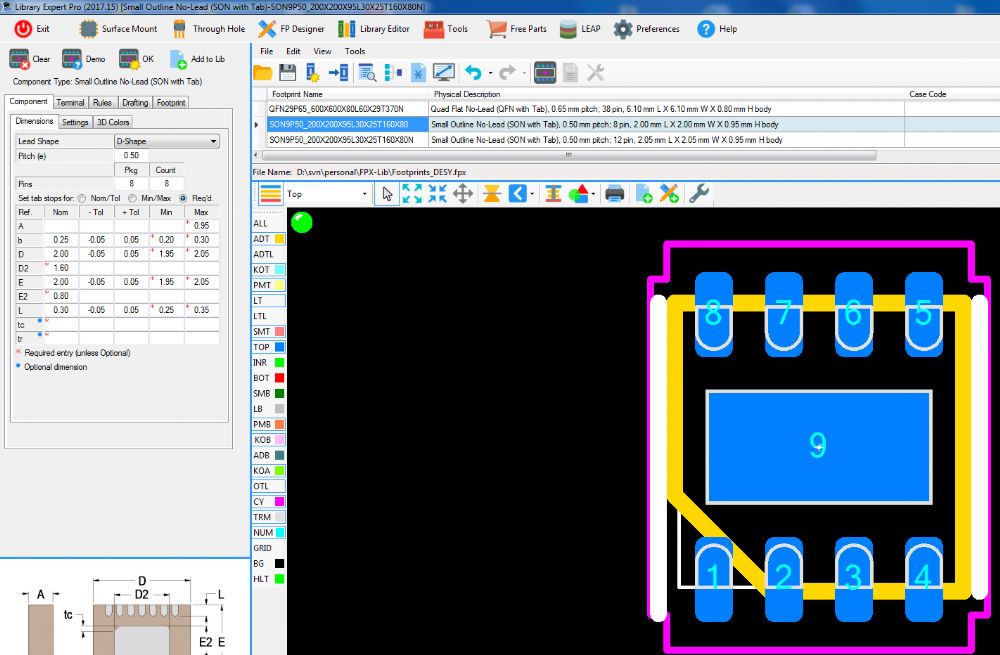Click the undo arrow icon
Image resolution: width=1000 pixels, height=655 pixels.
pos(473,73)
